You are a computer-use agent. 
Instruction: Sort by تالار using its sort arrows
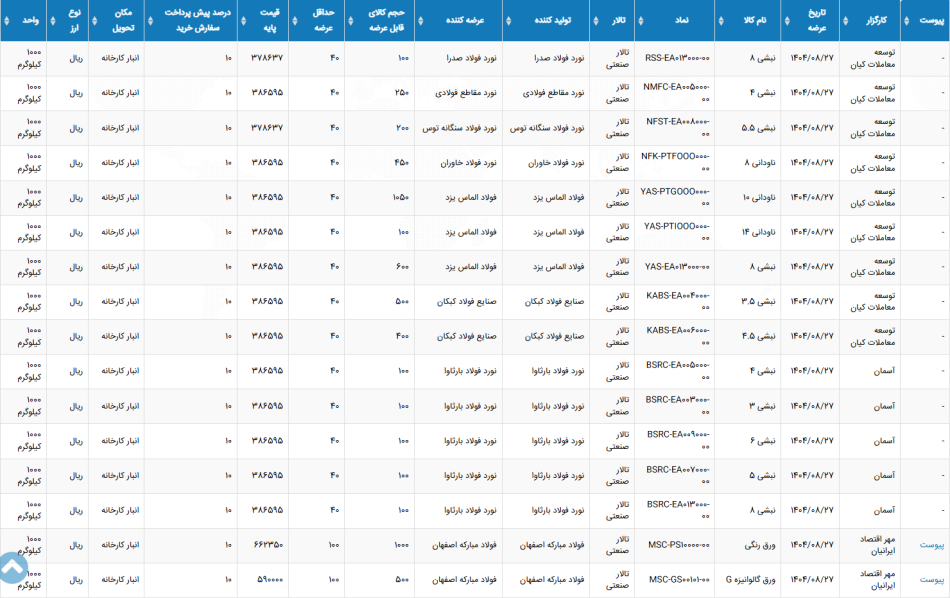596,21
